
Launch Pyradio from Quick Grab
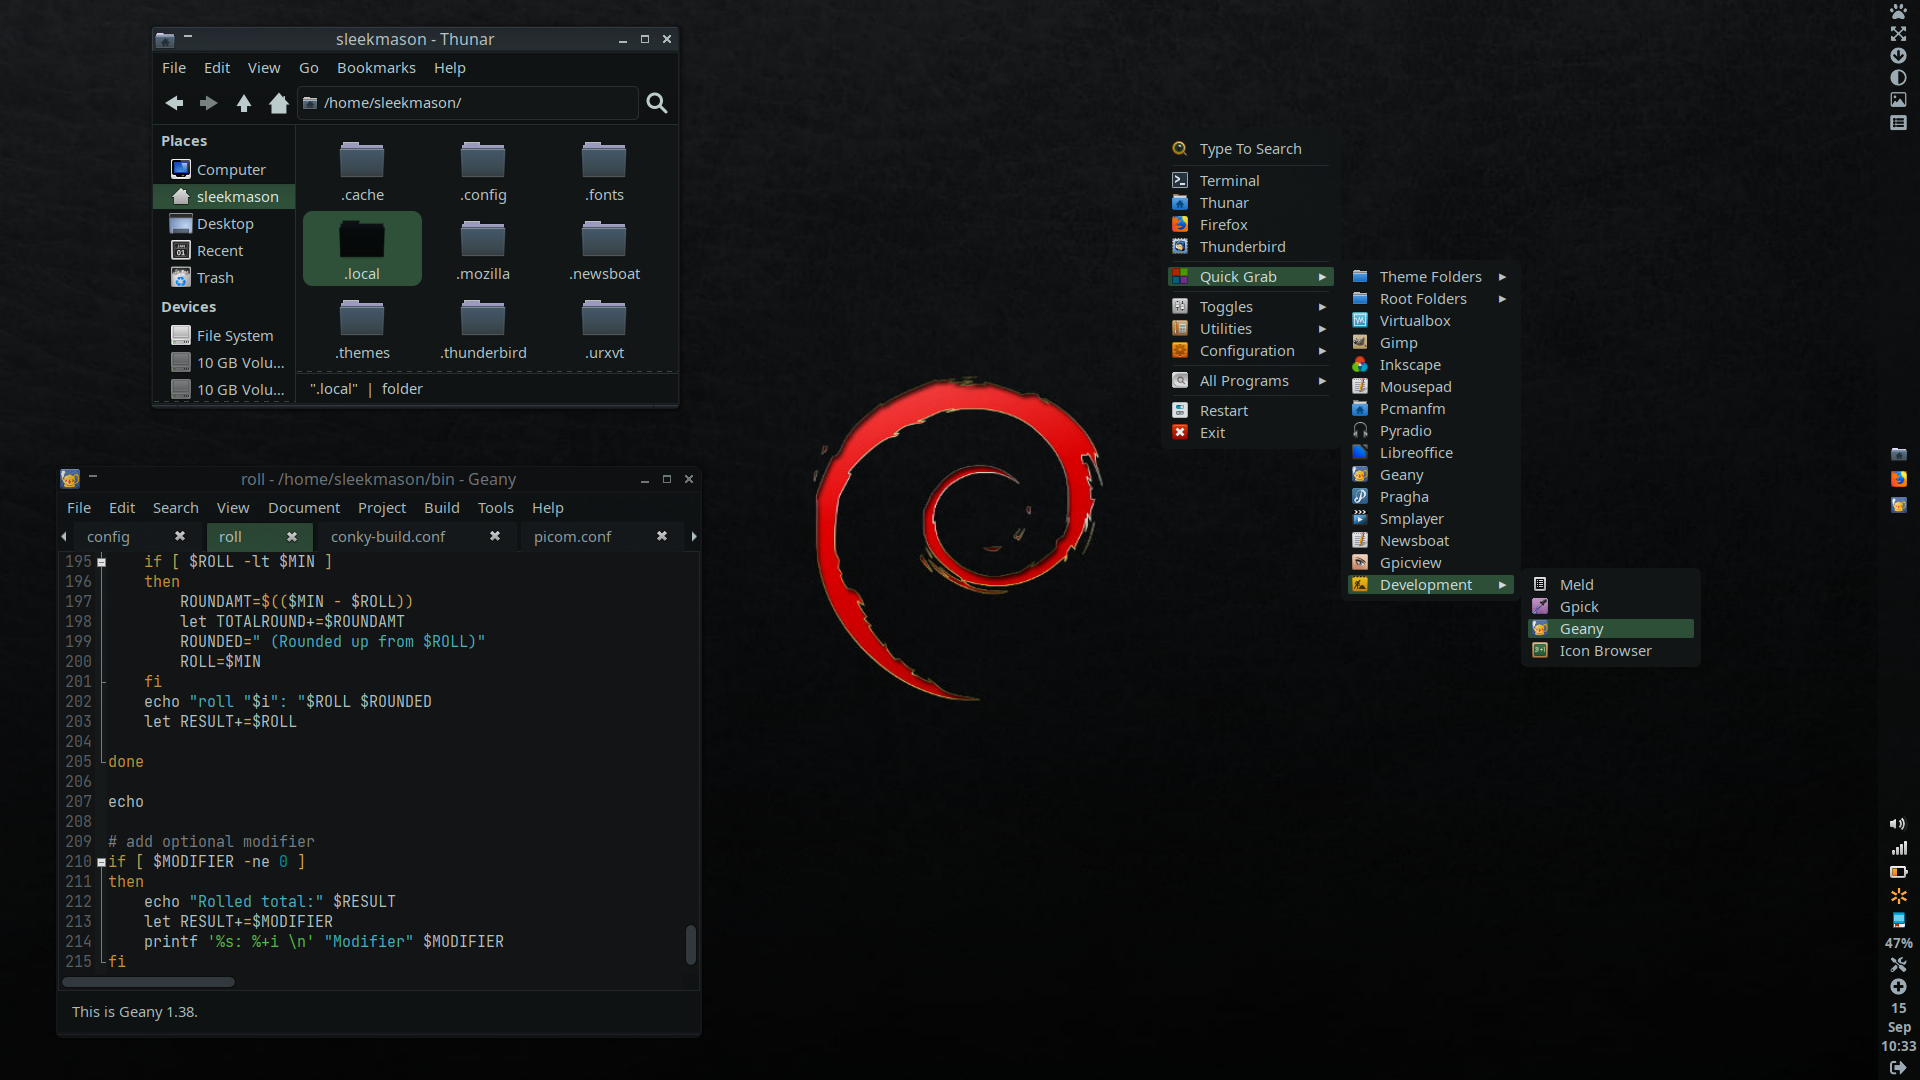[1430, 431]
